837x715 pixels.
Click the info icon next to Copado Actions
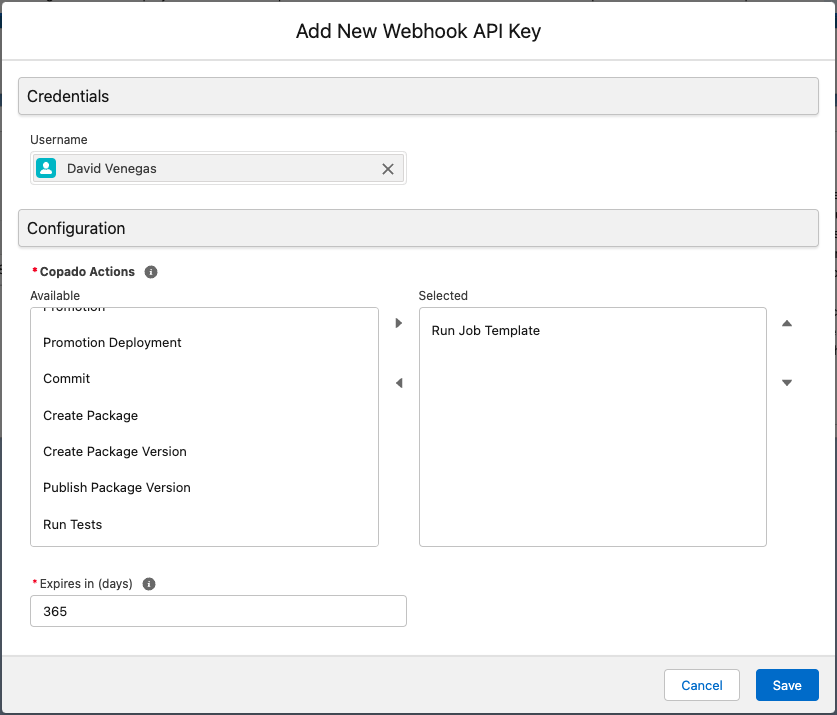click(151, 271)
